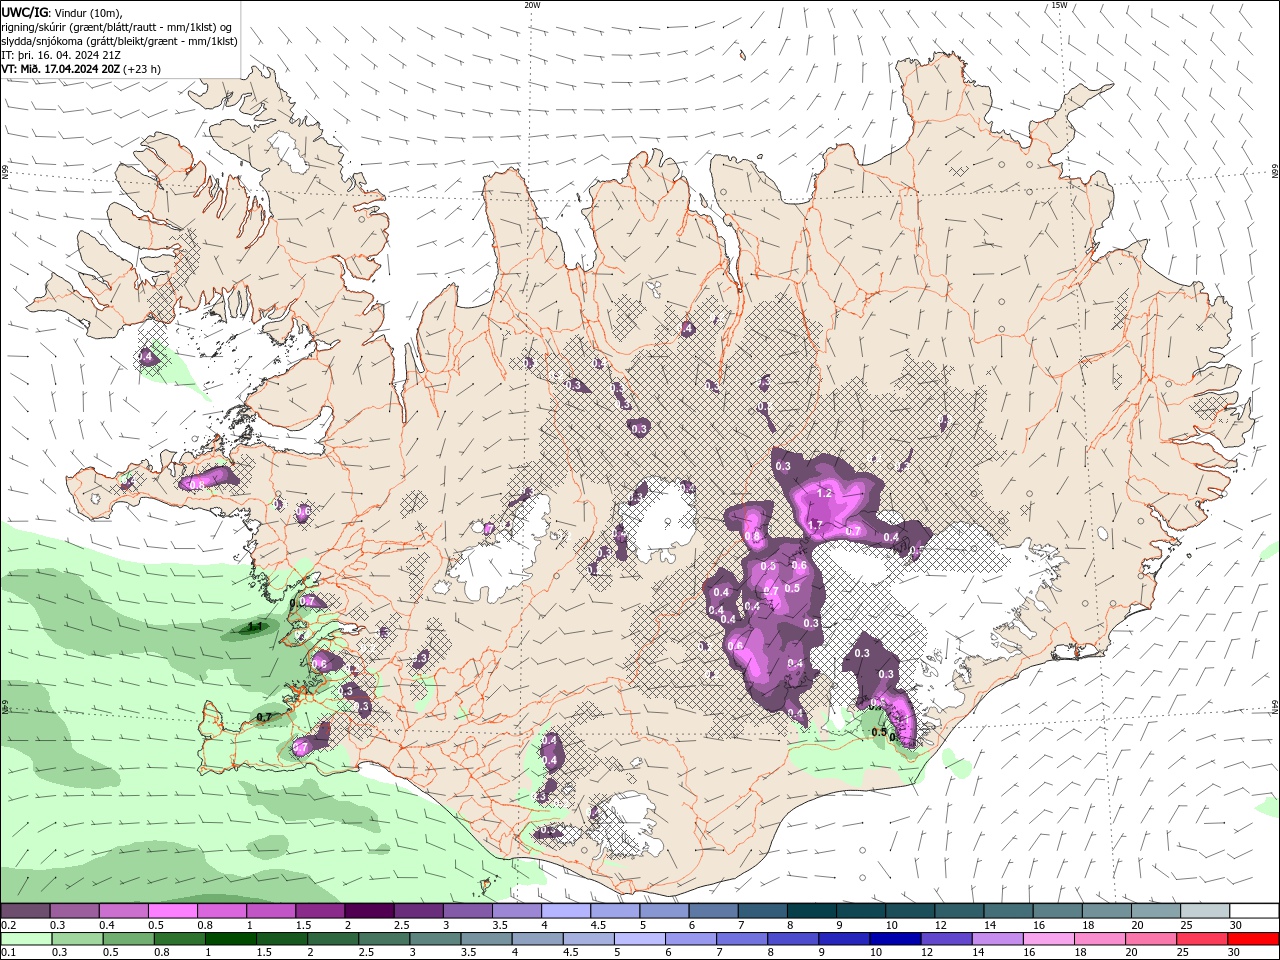Click the '1.7' snowfall value on the map
This screenshot has height=960, width=1280.
(815, 525)
